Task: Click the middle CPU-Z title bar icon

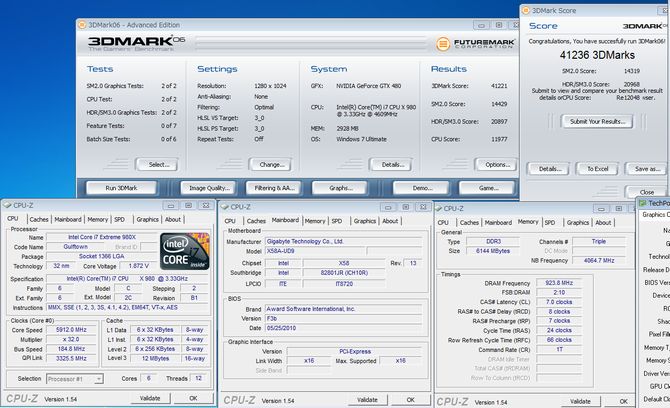Action: [x=225, y=207]
